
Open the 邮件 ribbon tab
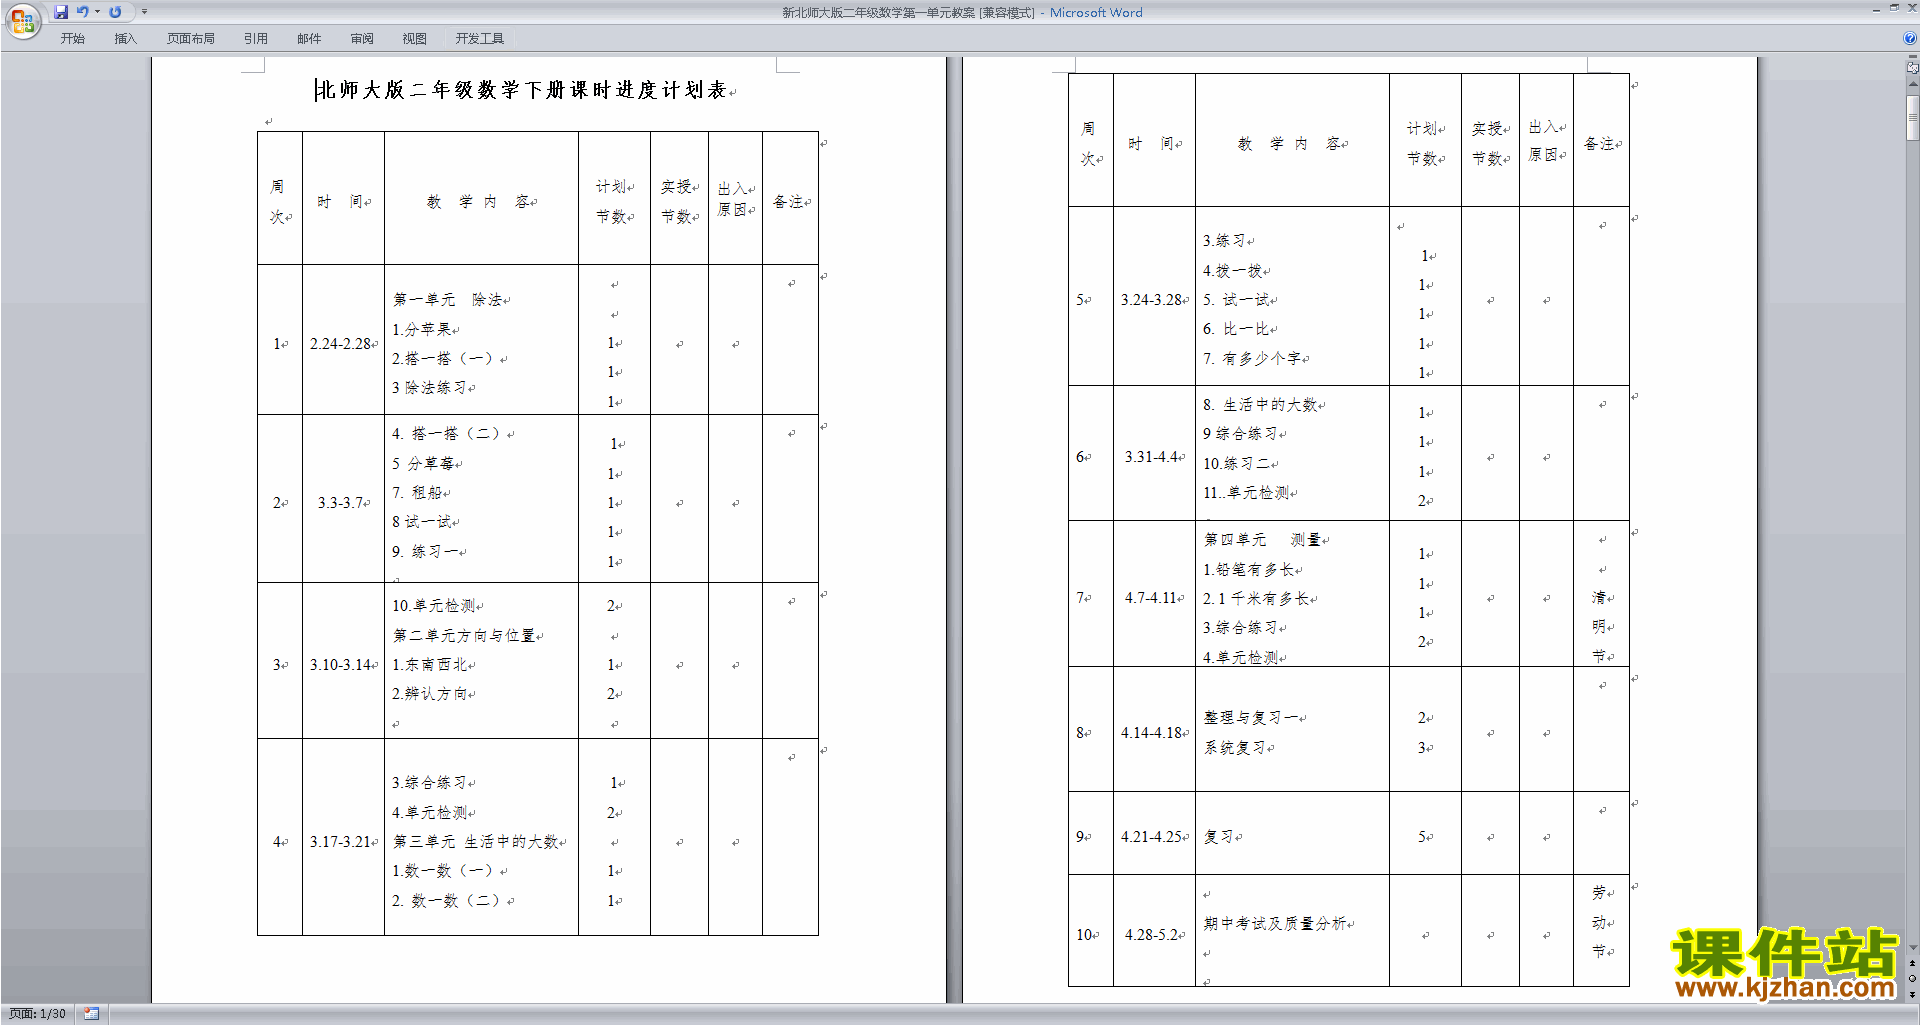[309, 39]
